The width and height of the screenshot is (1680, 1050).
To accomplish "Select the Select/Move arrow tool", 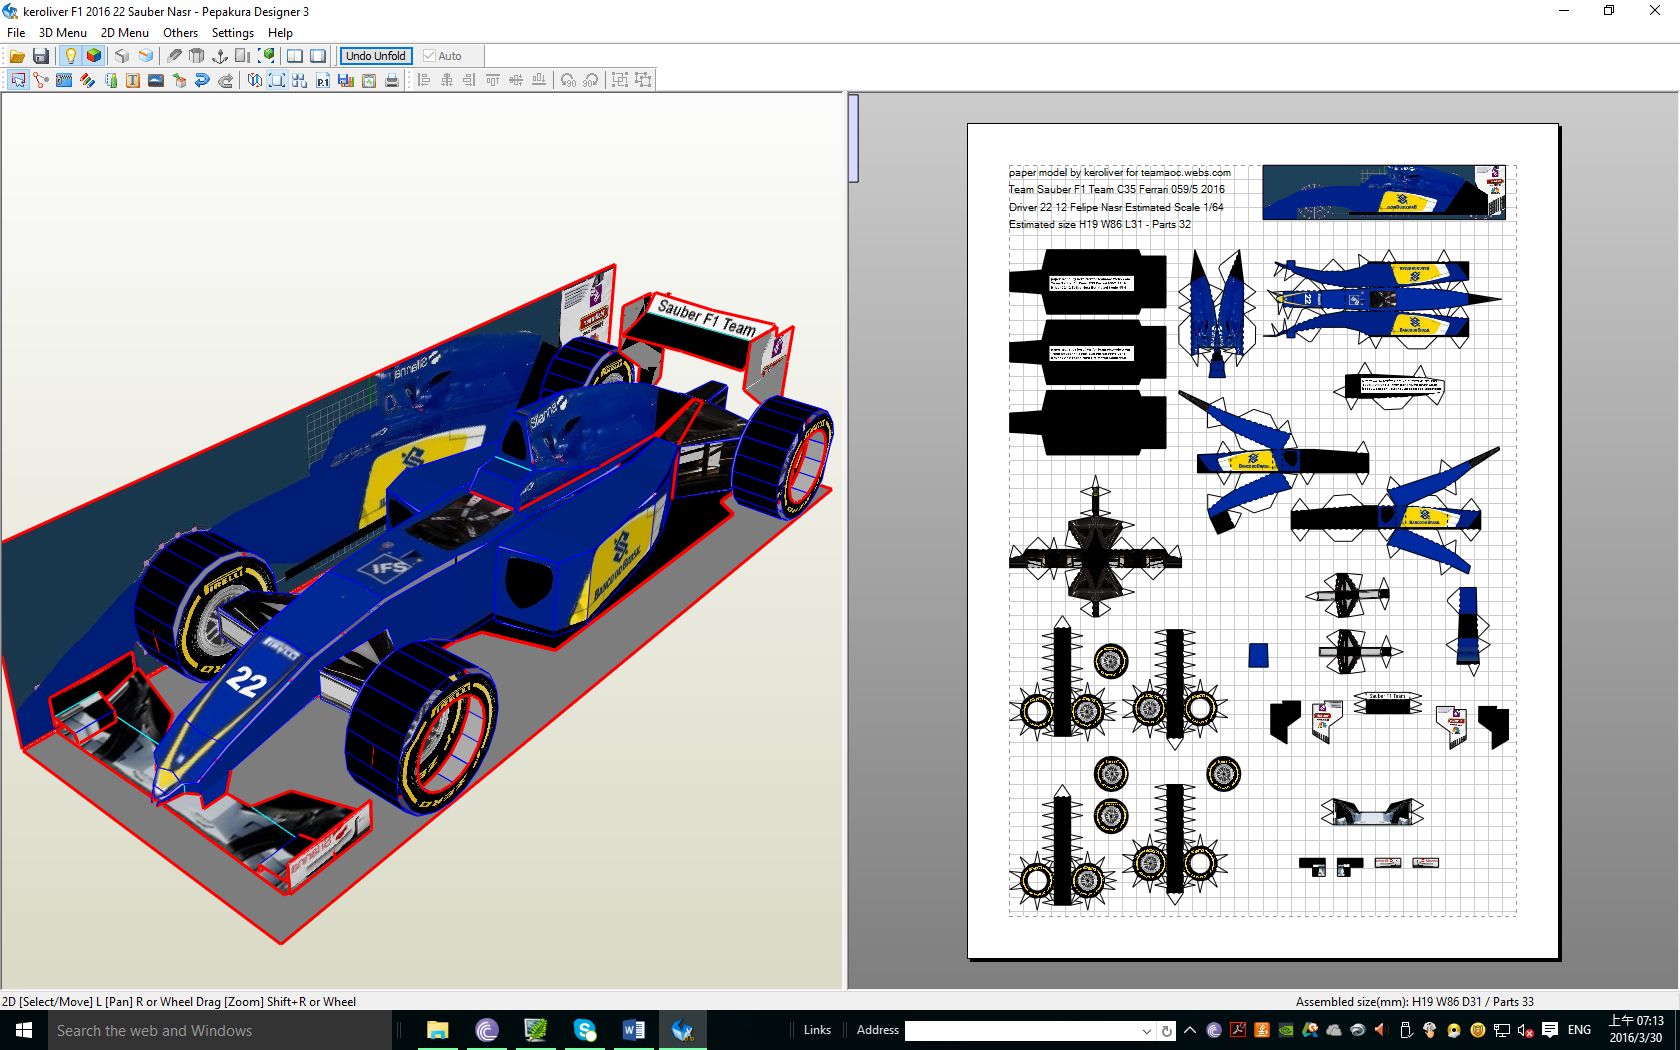I will coord(18,80).
